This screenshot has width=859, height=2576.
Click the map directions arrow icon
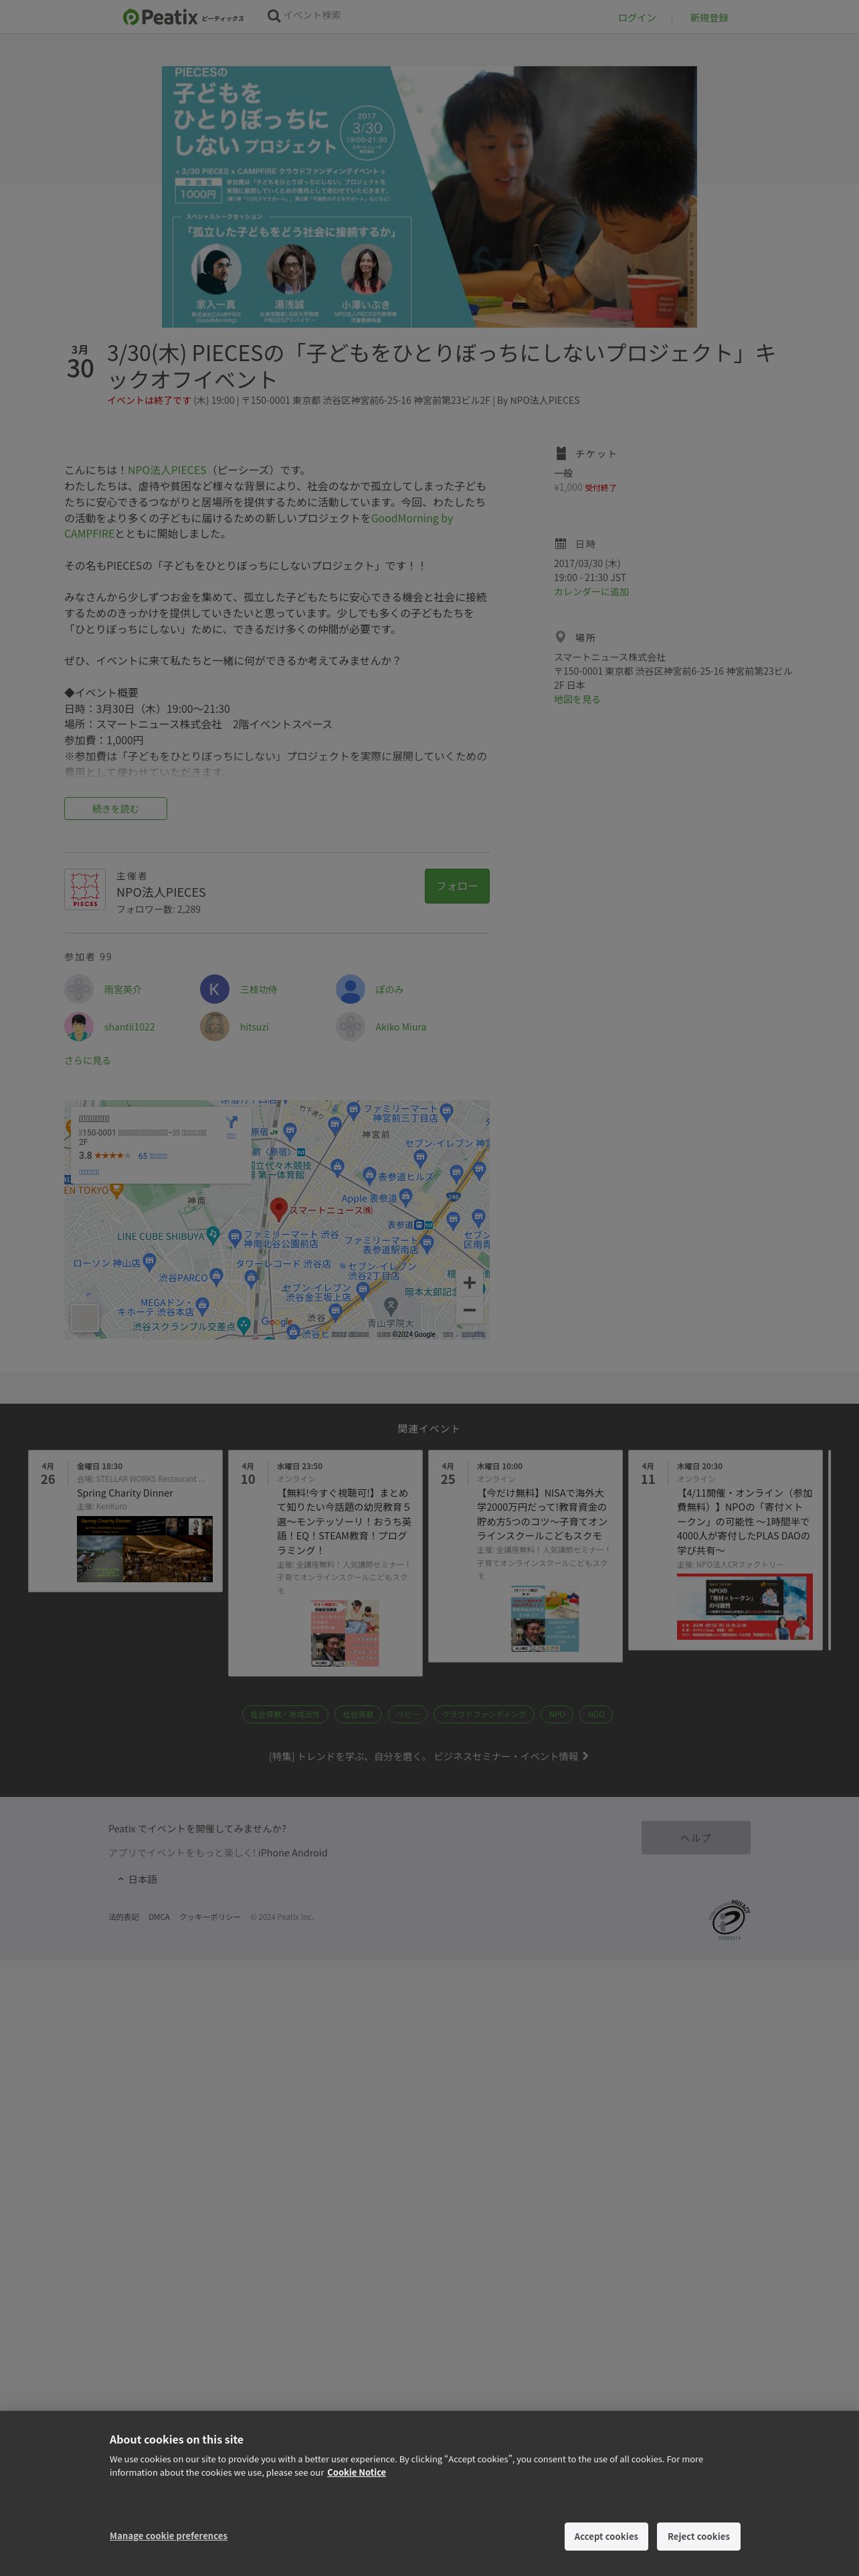coord(231,1122)
